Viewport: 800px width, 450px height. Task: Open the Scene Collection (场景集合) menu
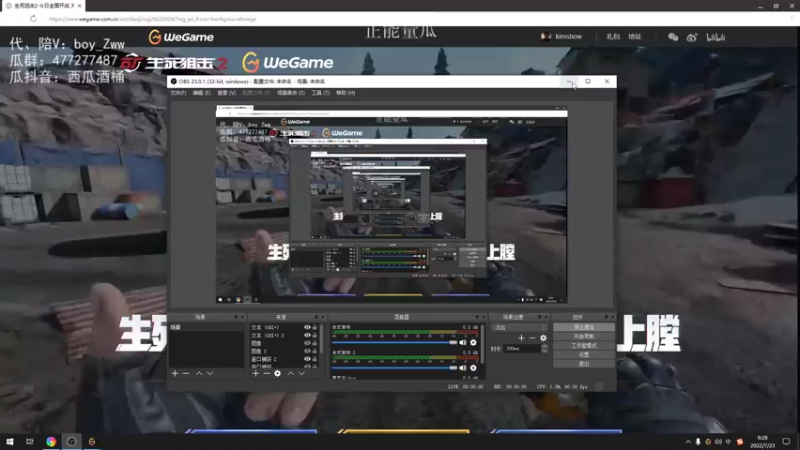tap(291, 93)
